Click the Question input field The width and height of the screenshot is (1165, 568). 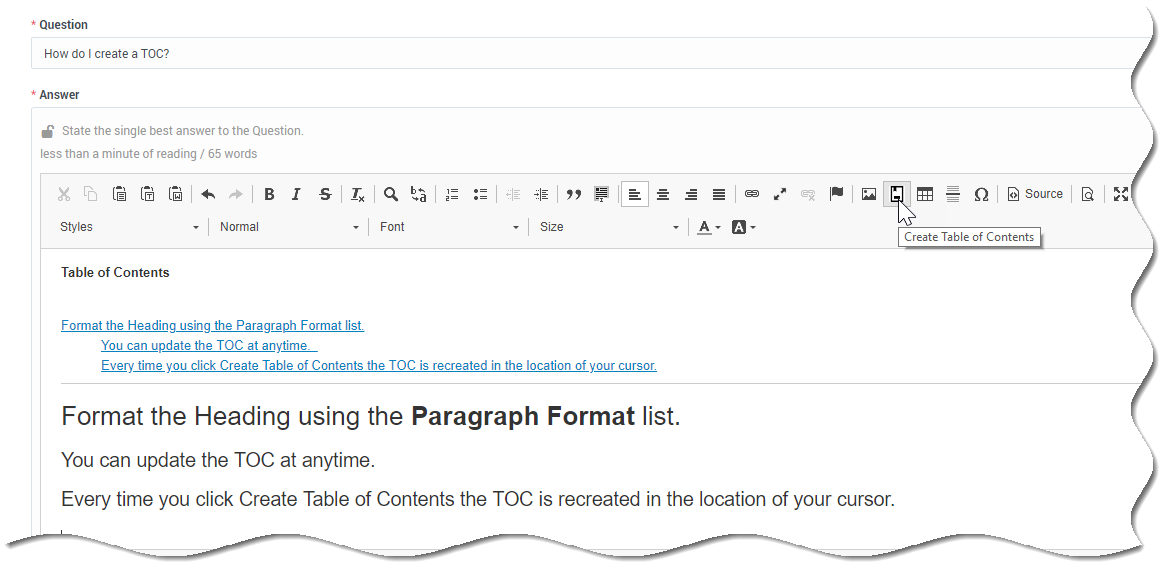(590, 53)
